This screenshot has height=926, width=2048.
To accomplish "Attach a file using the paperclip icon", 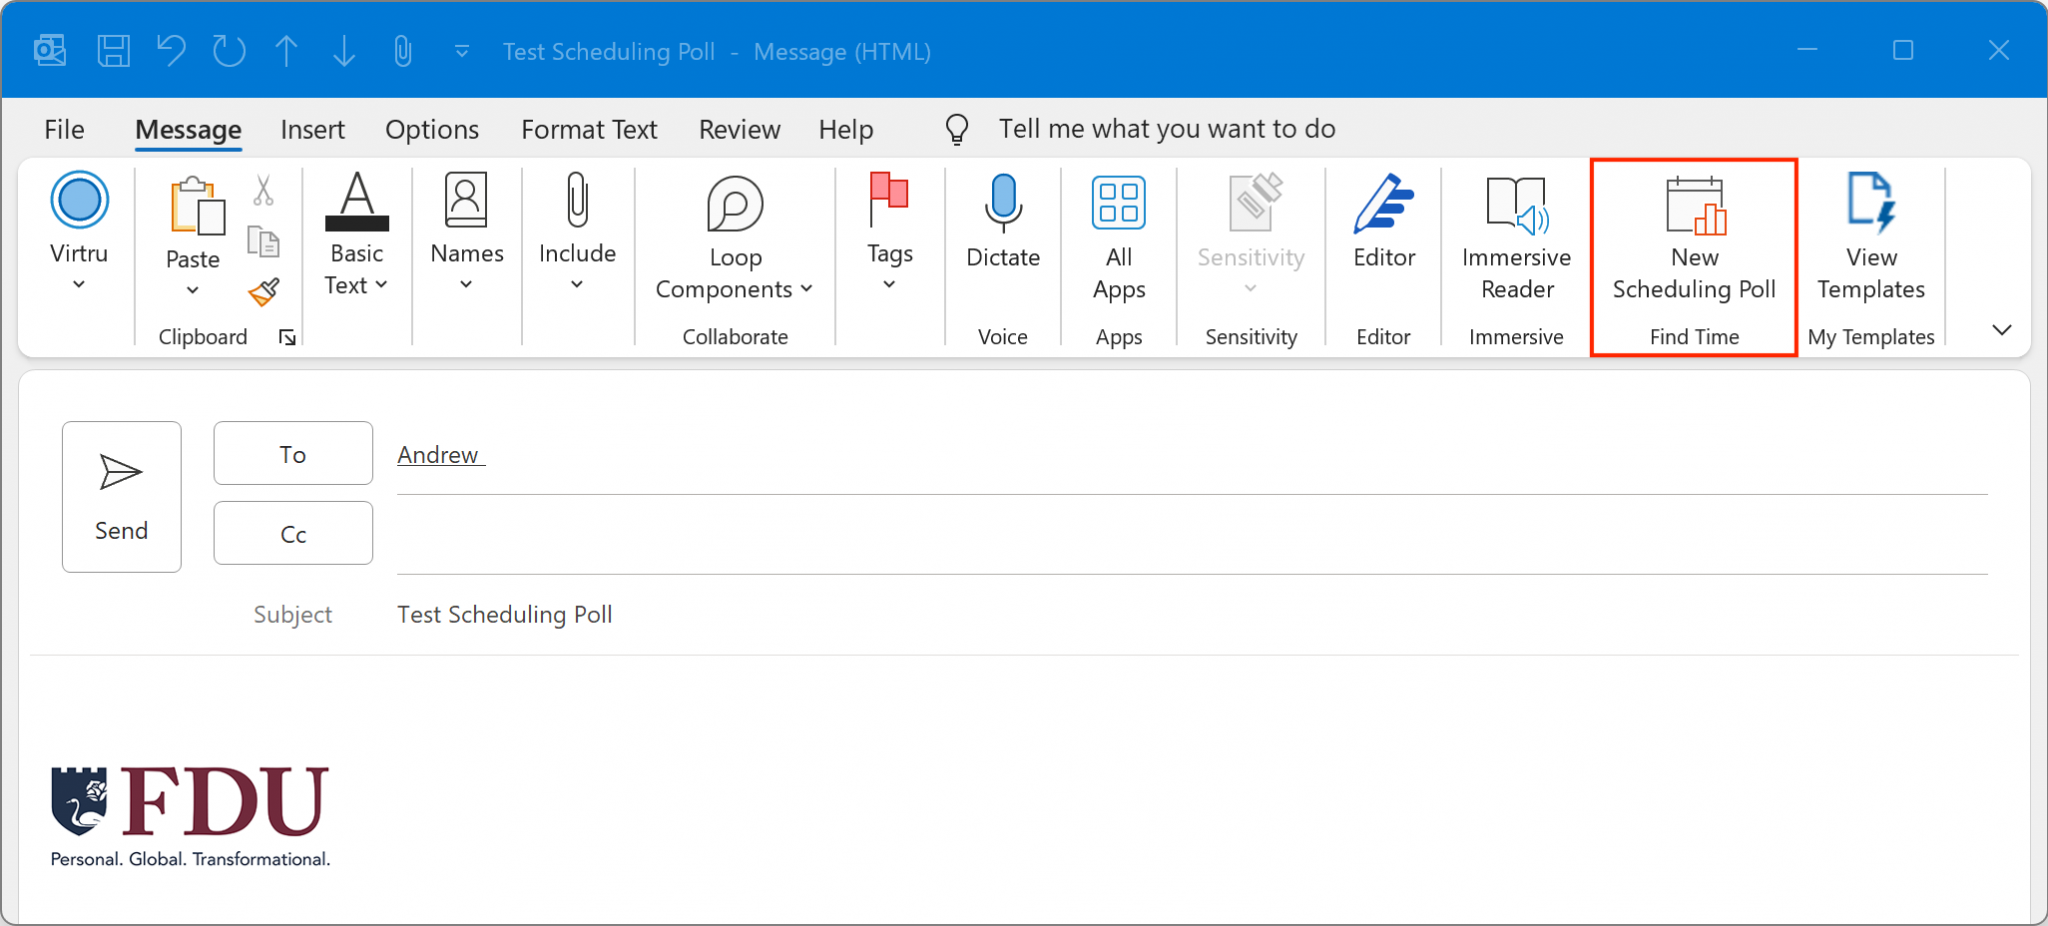I will [402, 51].
